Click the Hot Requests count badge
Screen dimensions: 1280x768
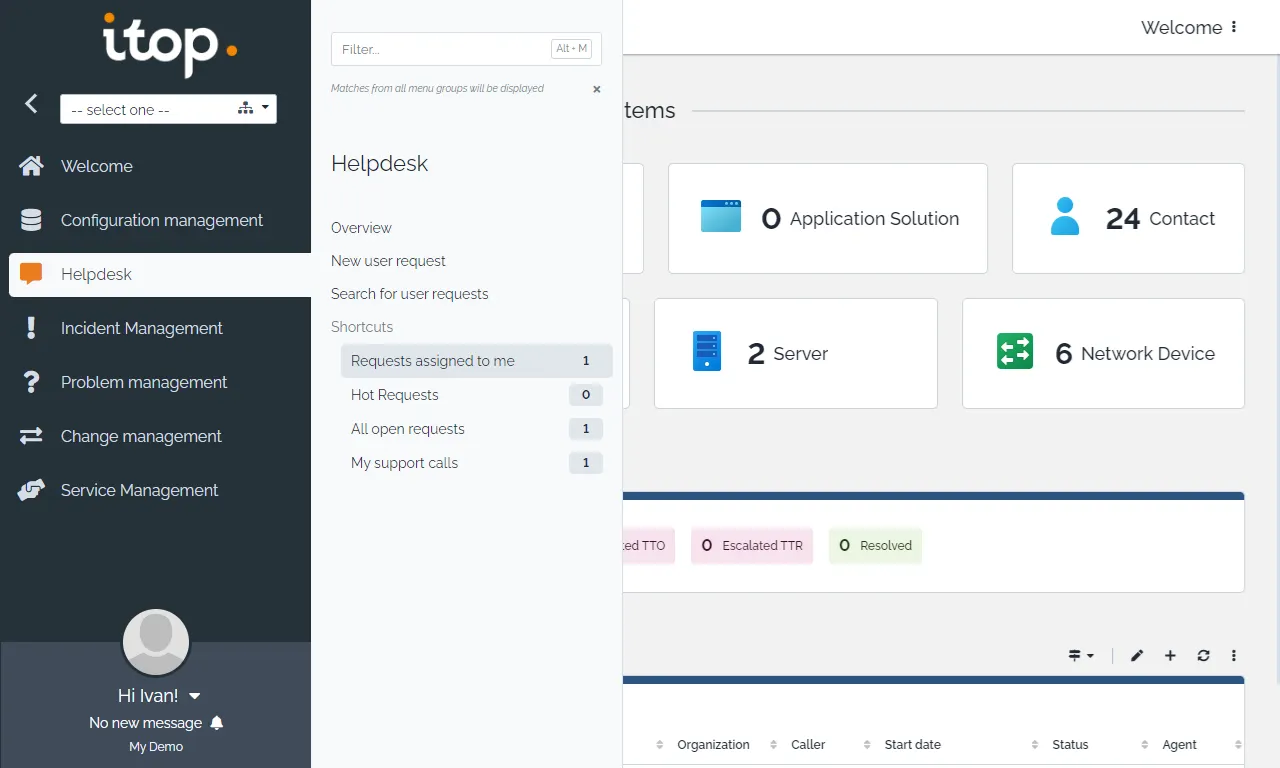point(586,395)
